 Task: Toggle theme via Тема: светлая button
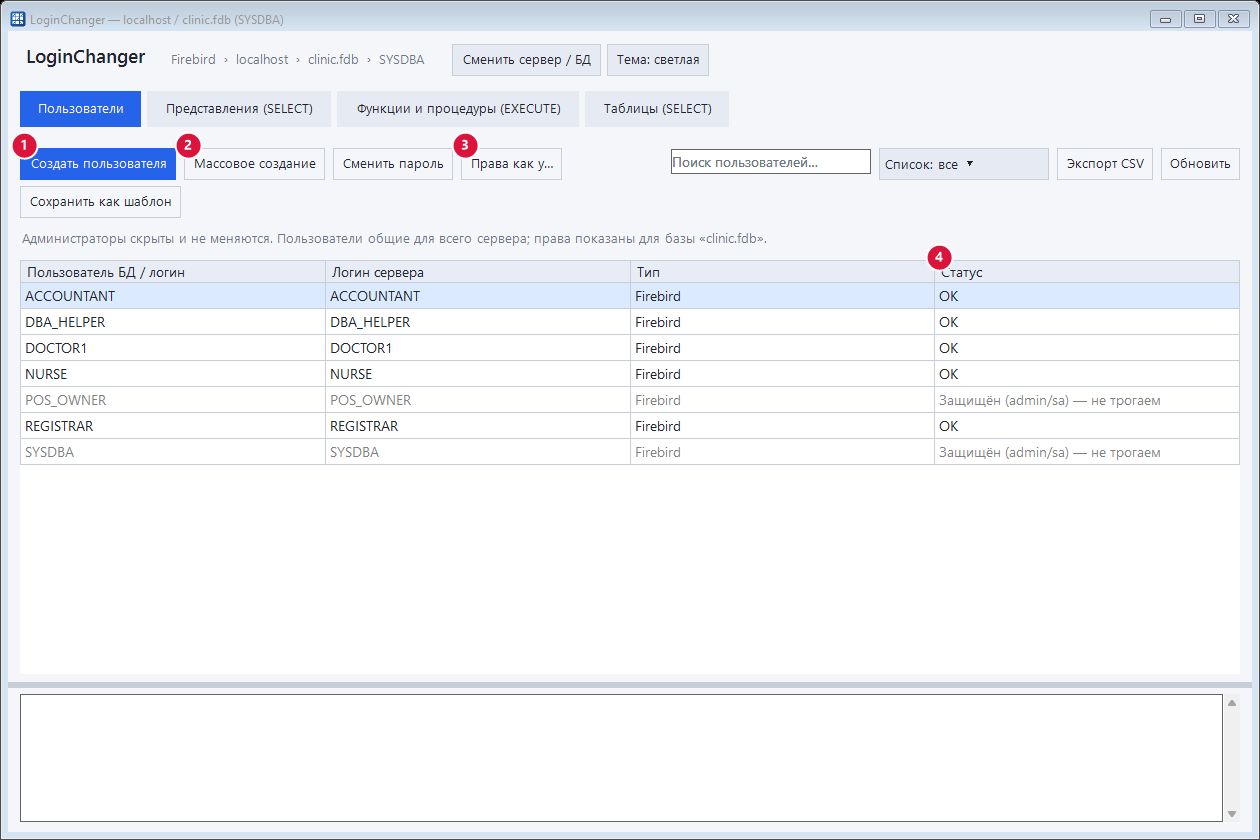coord(658,60)
